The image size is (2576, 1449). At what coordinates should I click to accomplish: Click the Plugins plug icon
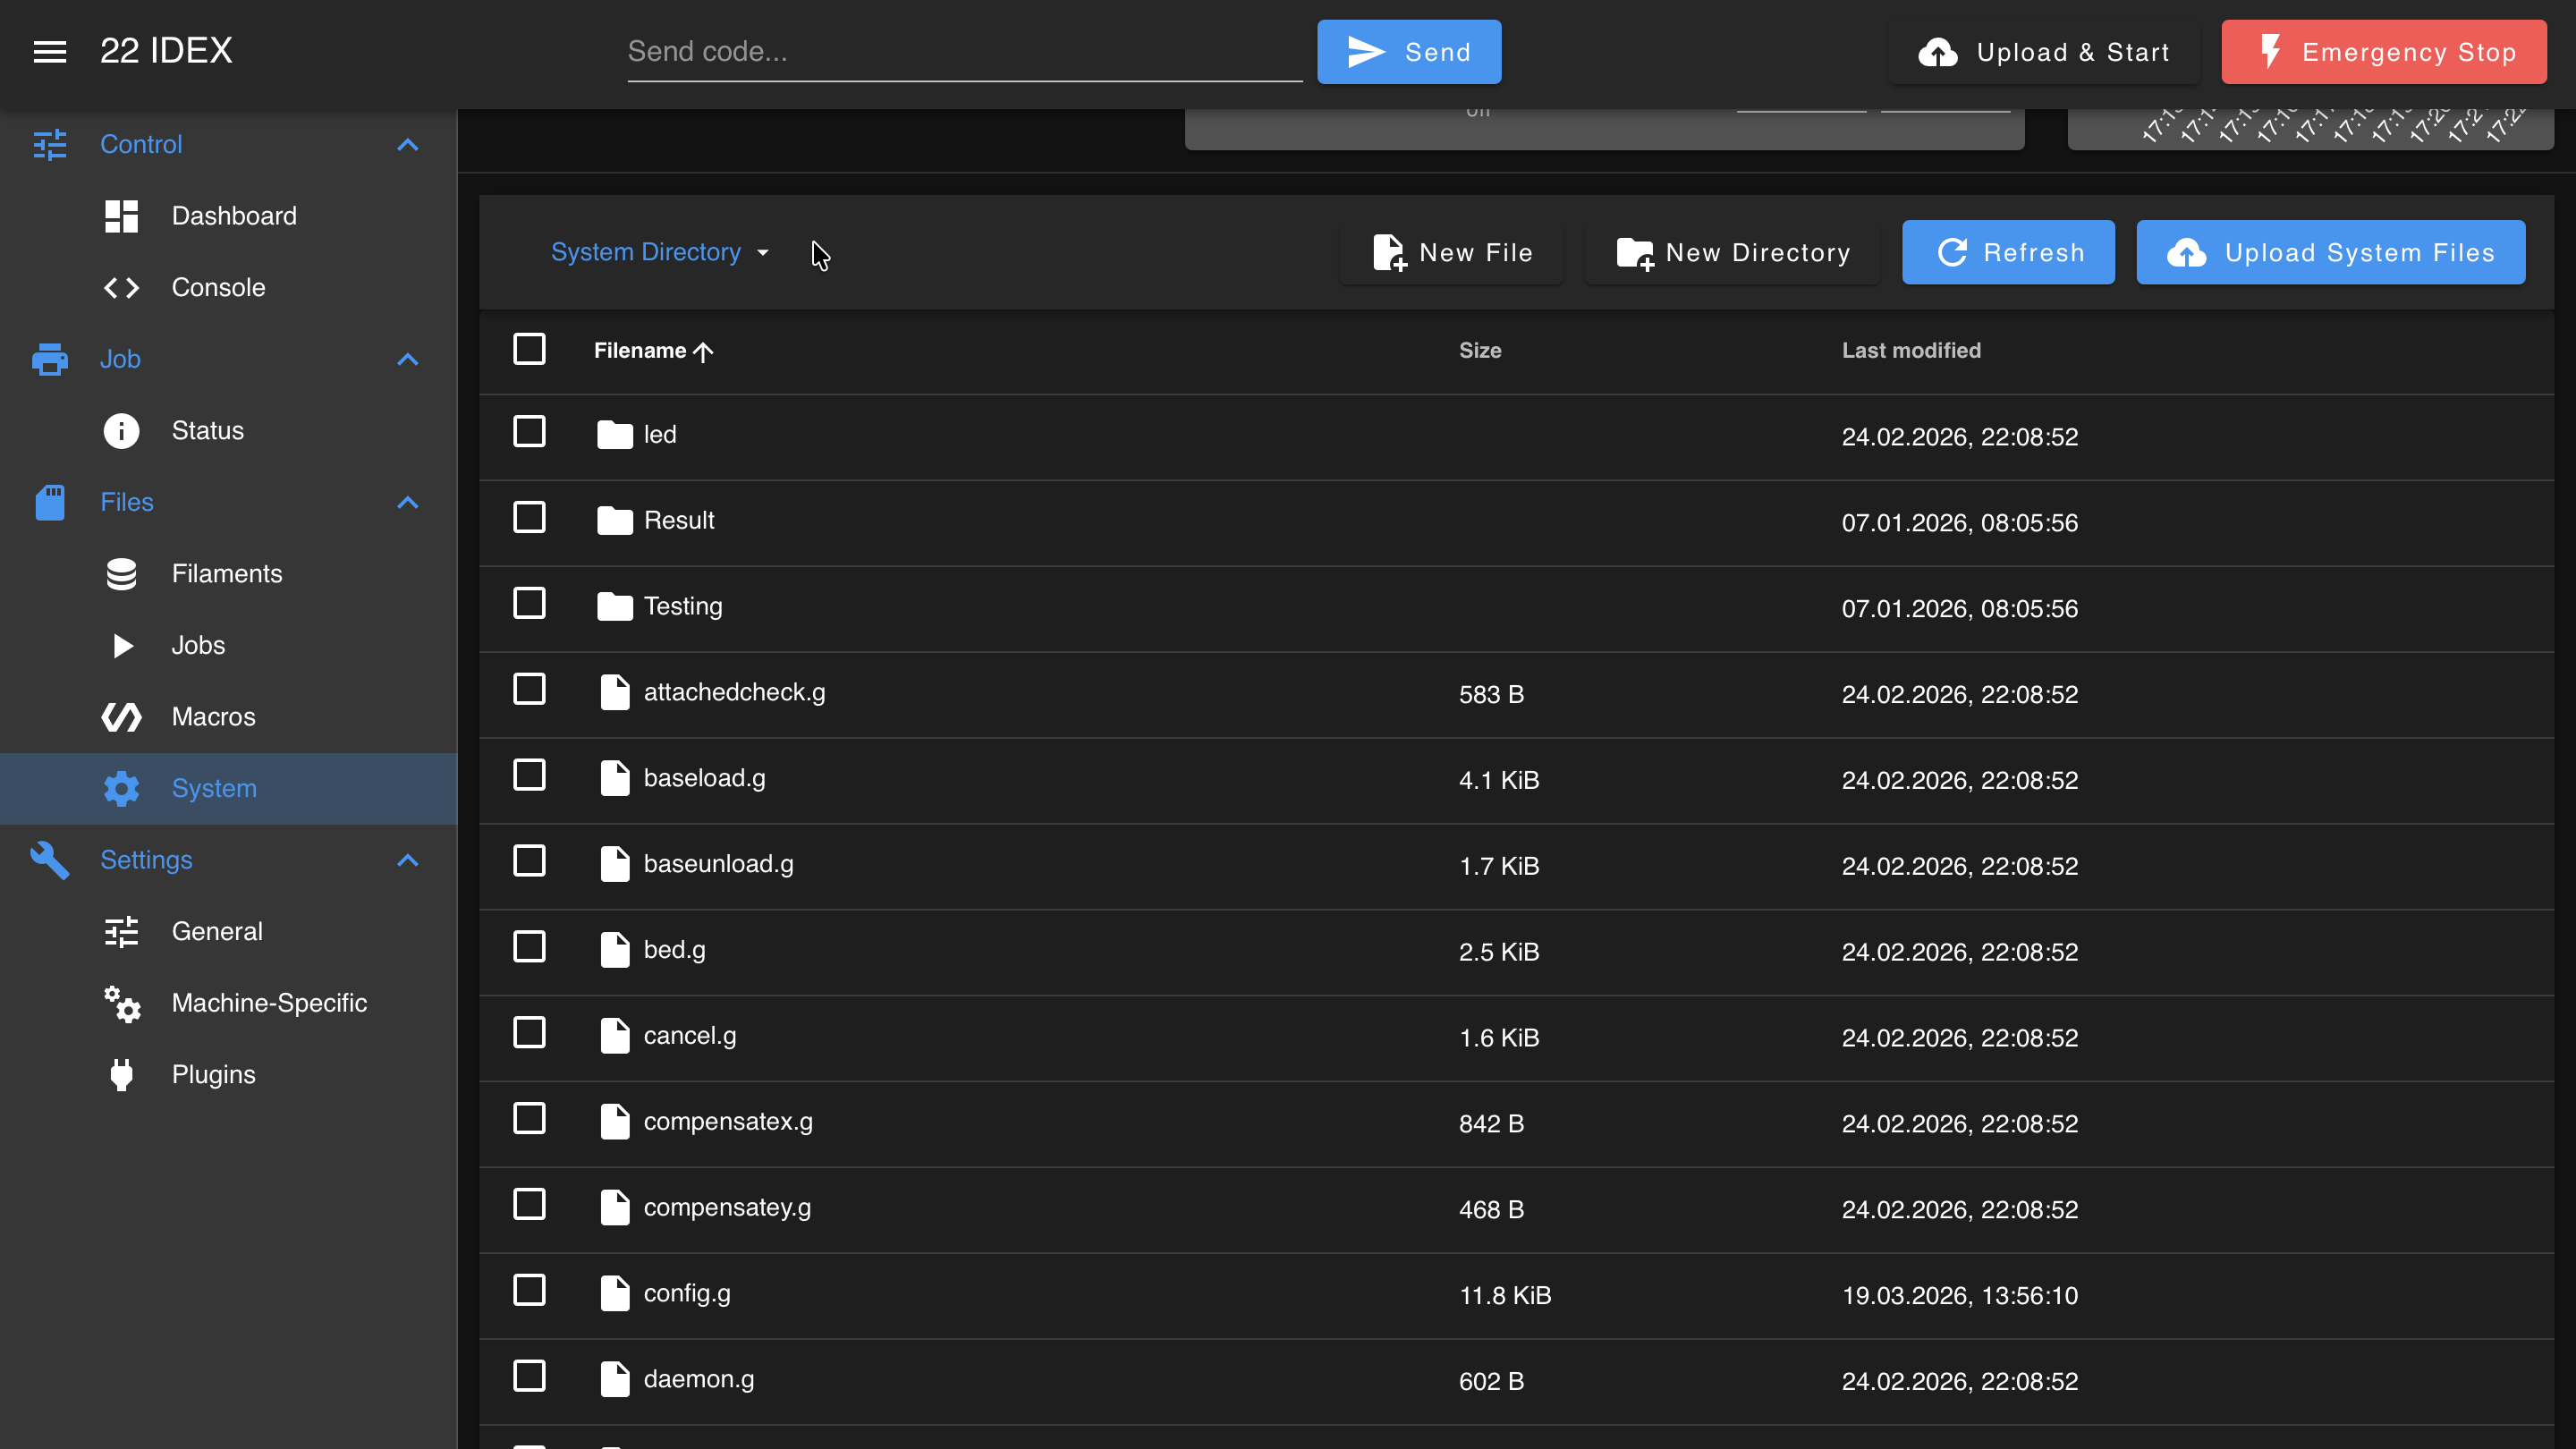[x=122, y=1075]
